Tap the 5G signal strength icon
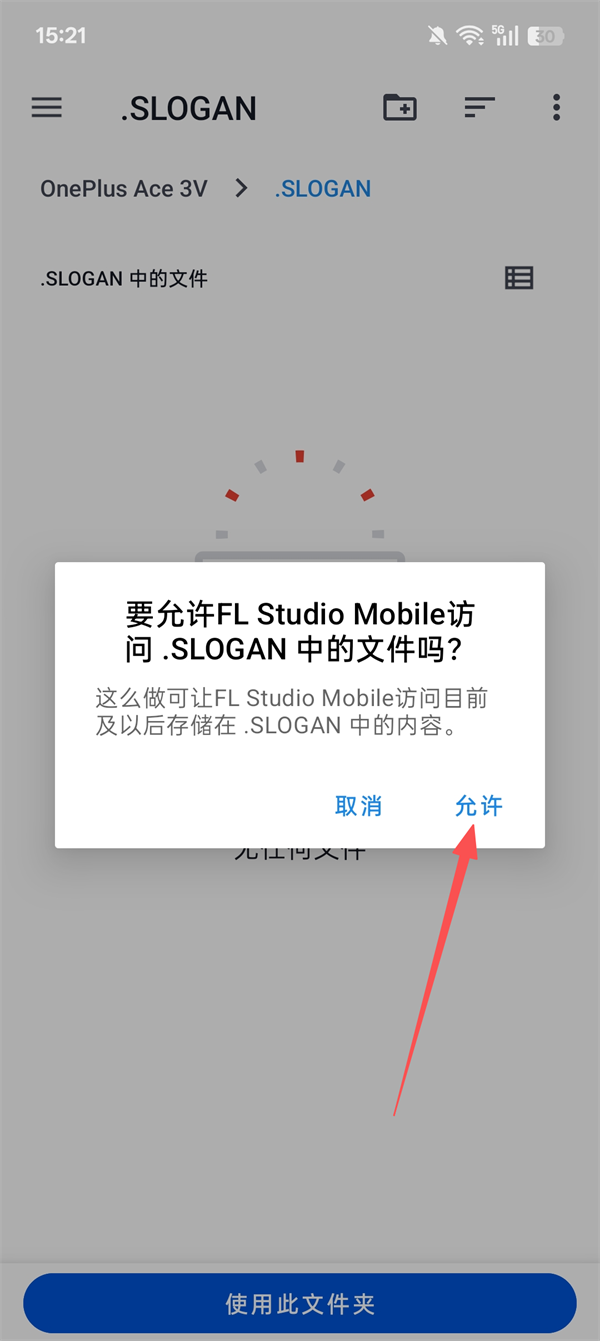This screenshot has height=1341, width=600. click(x=505, y=36)
